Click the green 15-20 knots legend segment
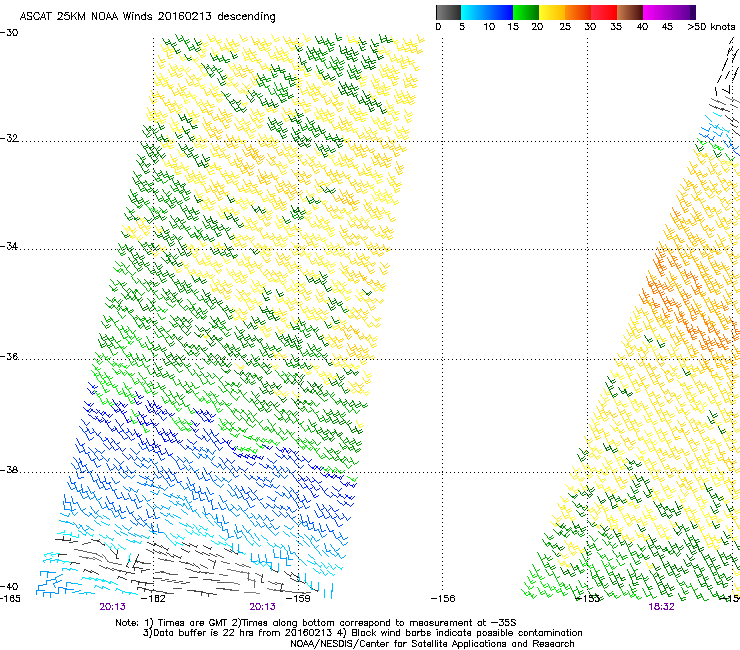 pos(526,12)
